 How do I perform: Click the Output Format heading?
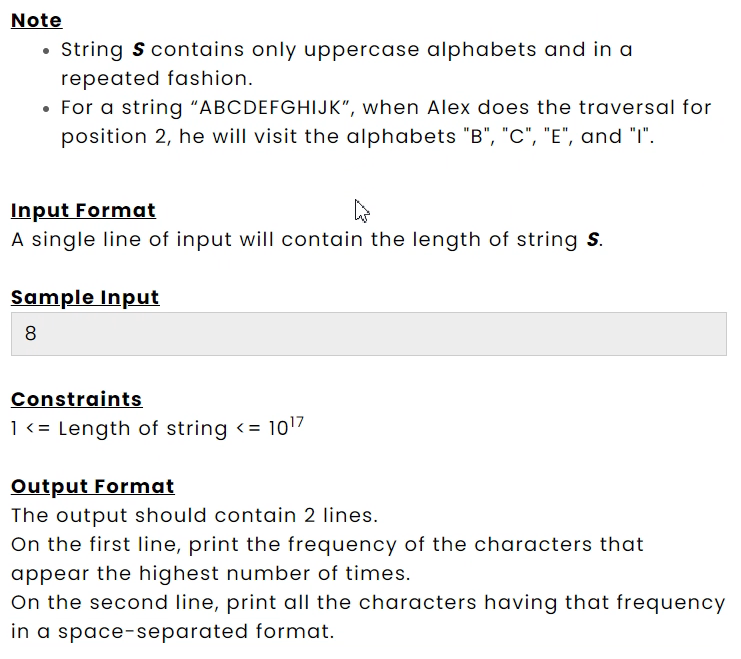(93, 486)
